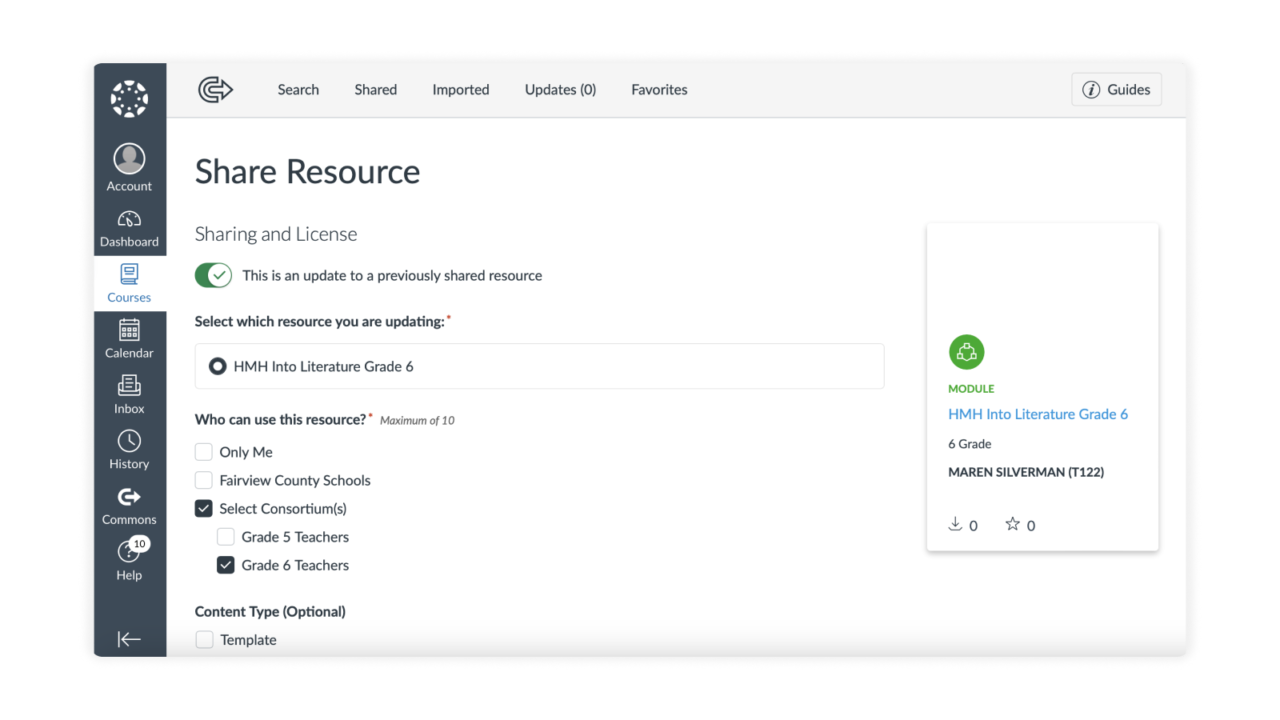Open the Guides button

point(1116,89)
